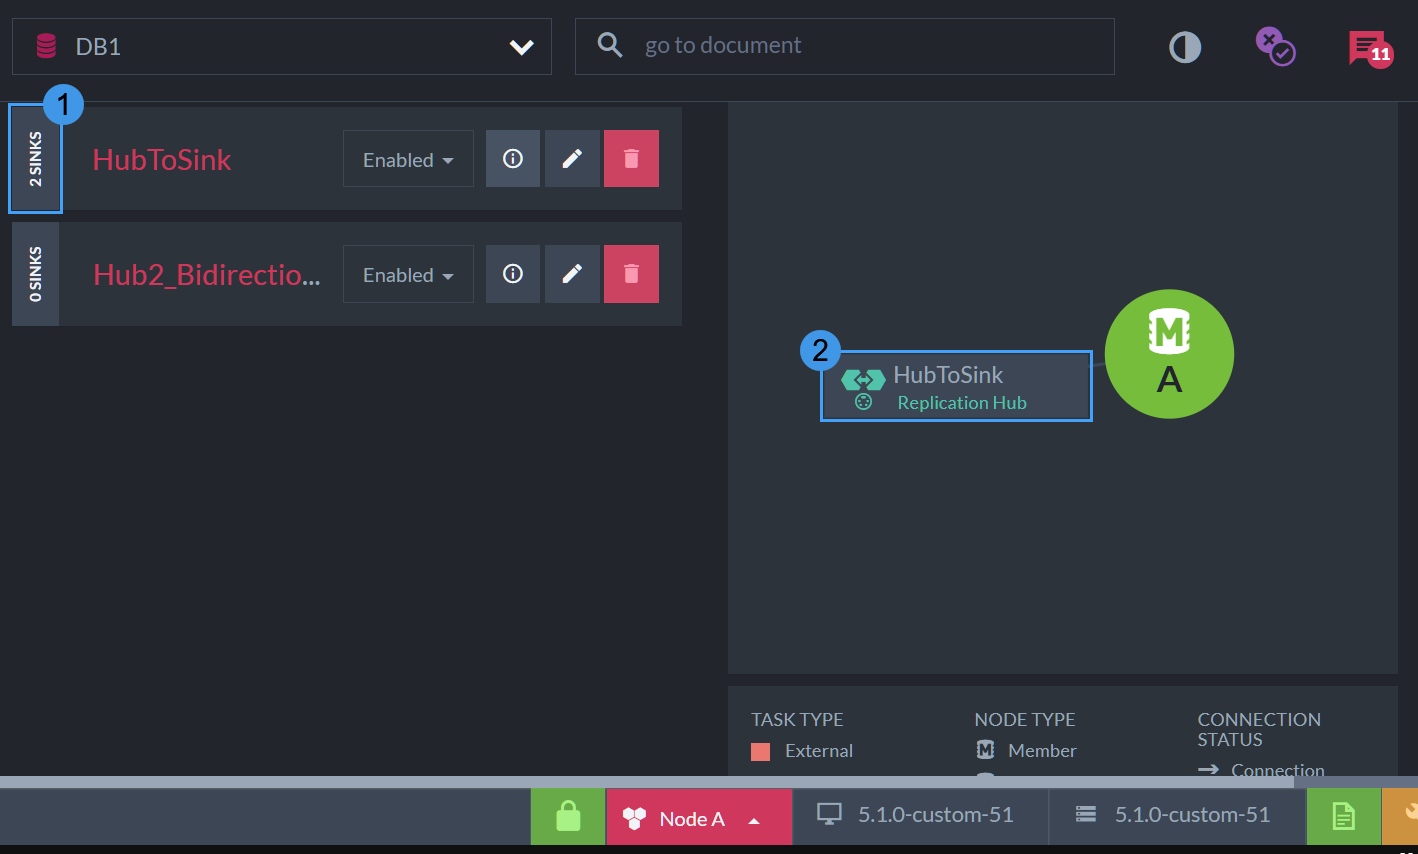Delete the HubToSink task
Screen dimensions: 1418x854
click(x=631, y=159)
